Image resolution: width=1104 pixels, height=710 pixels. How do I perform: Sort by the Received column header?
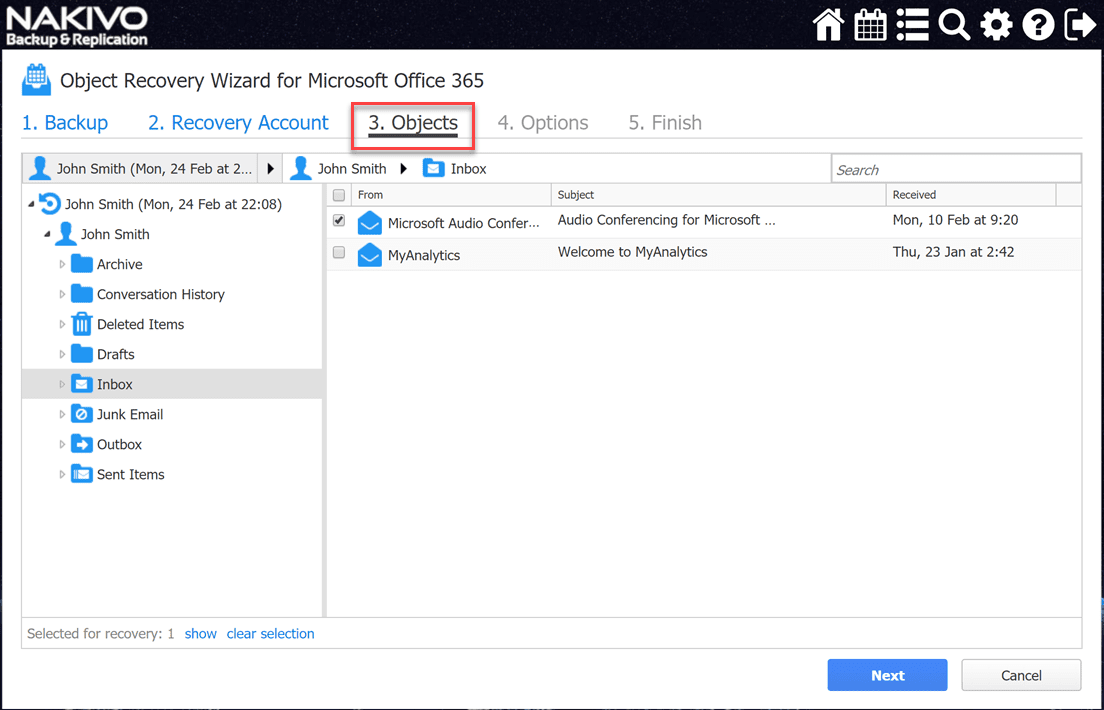point(972,195)
